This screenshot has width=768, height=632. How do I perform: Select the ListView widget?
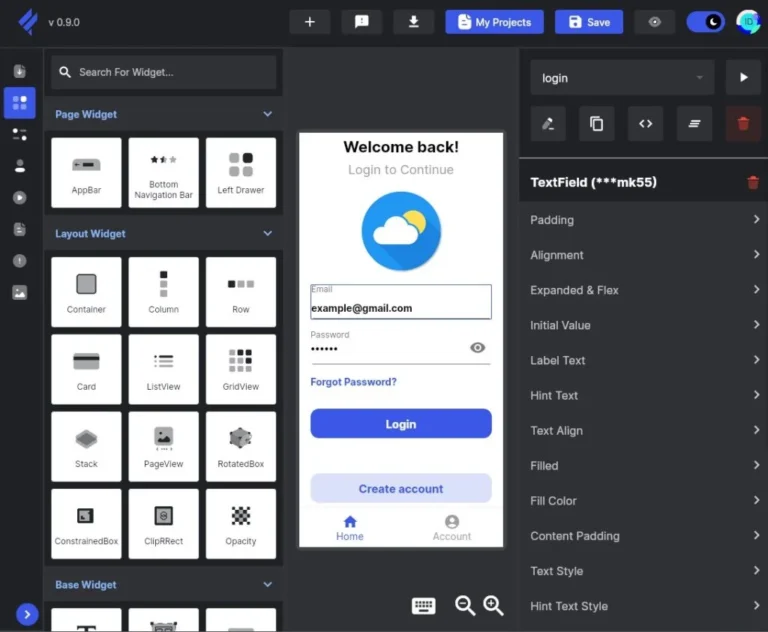tap(164, 369)
